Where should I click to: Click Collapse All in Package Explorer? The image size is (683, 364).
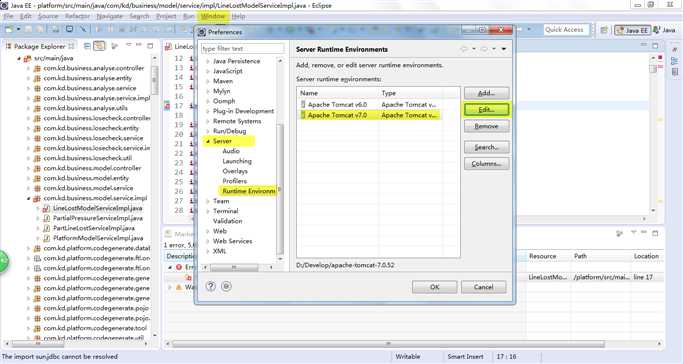click(x=88, y=46)
